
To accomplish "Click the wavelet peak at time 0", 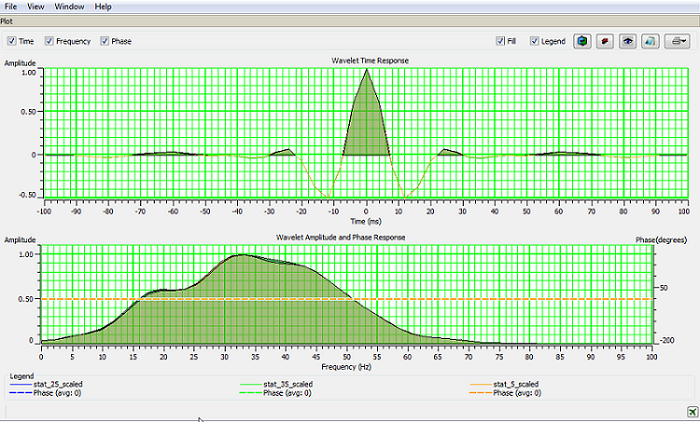I will [x=367, y=71].
